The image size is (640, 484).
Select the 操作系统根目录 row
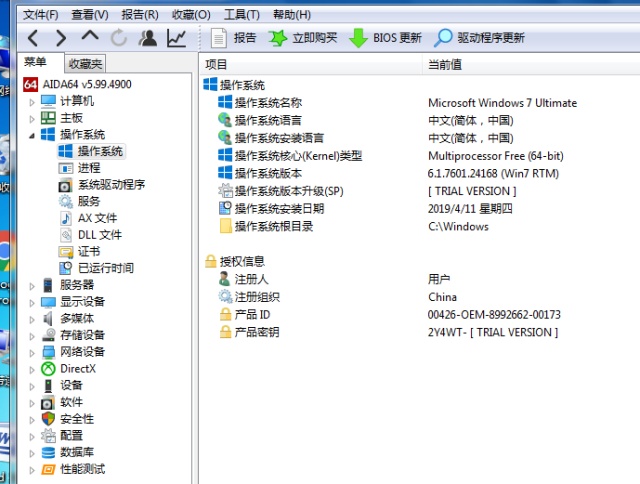420,226
